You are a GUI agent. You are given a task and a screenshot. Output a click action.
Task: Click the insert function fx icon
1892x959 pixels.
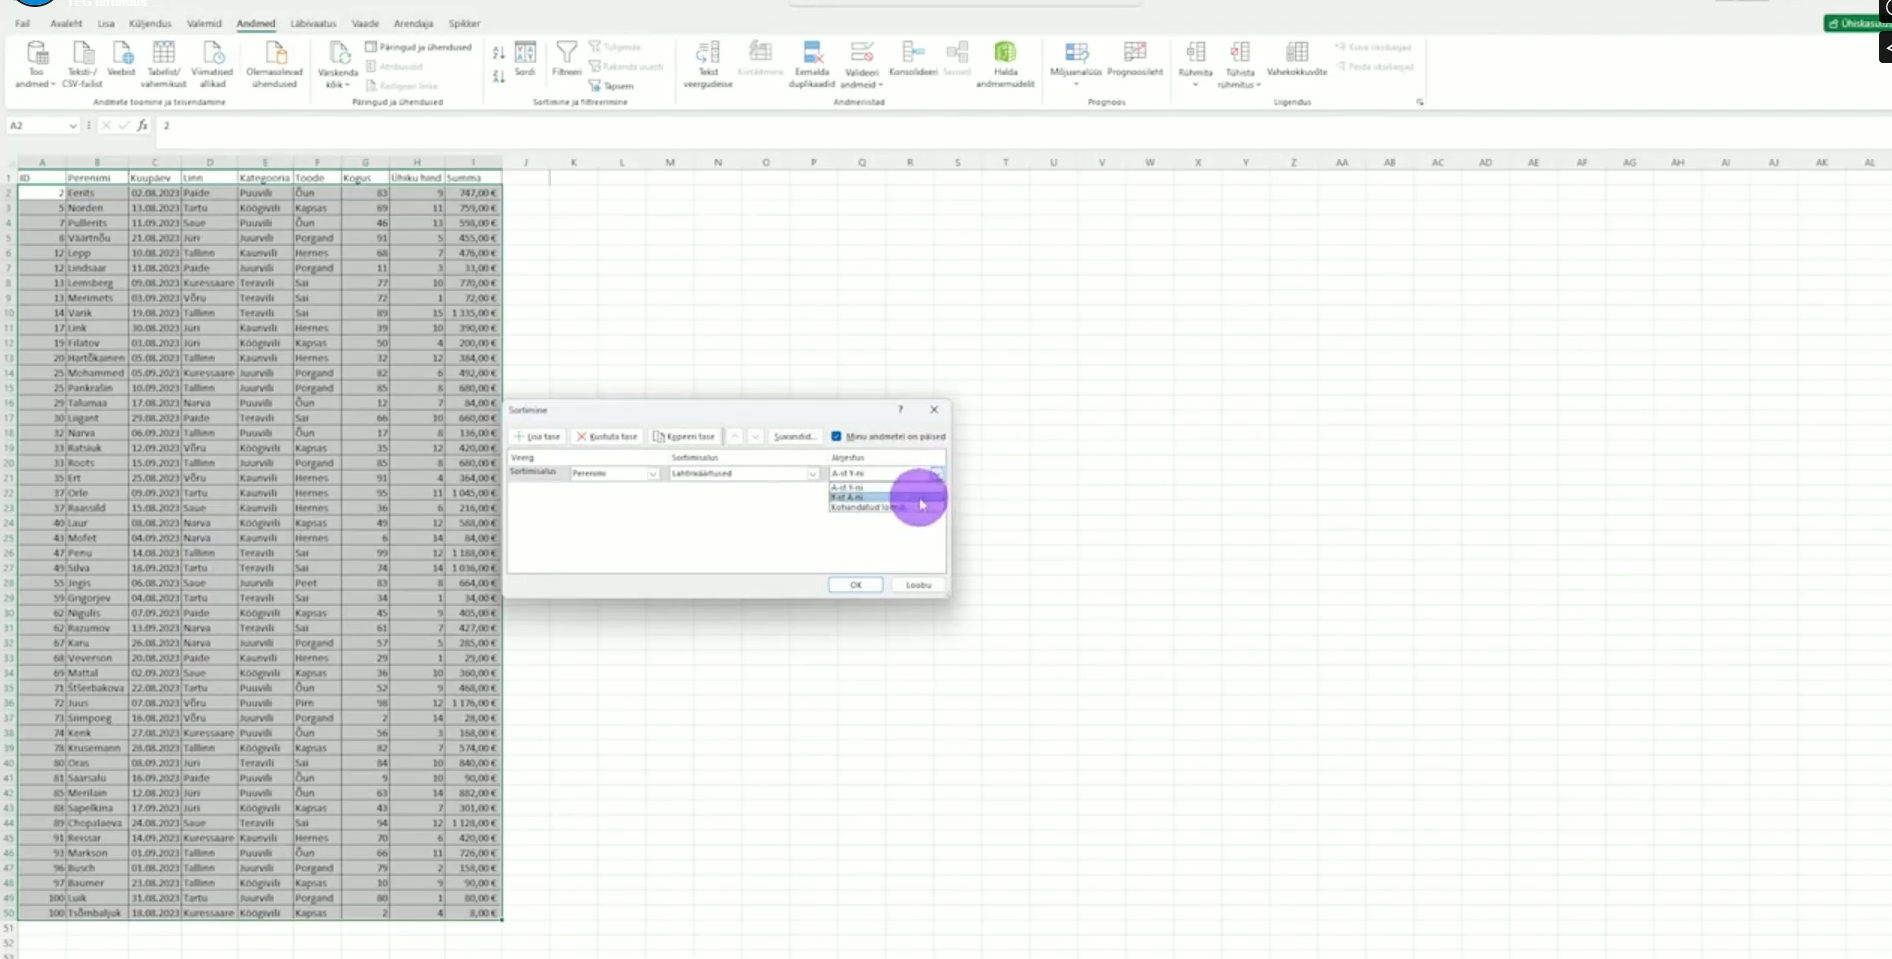click(143, 126)
